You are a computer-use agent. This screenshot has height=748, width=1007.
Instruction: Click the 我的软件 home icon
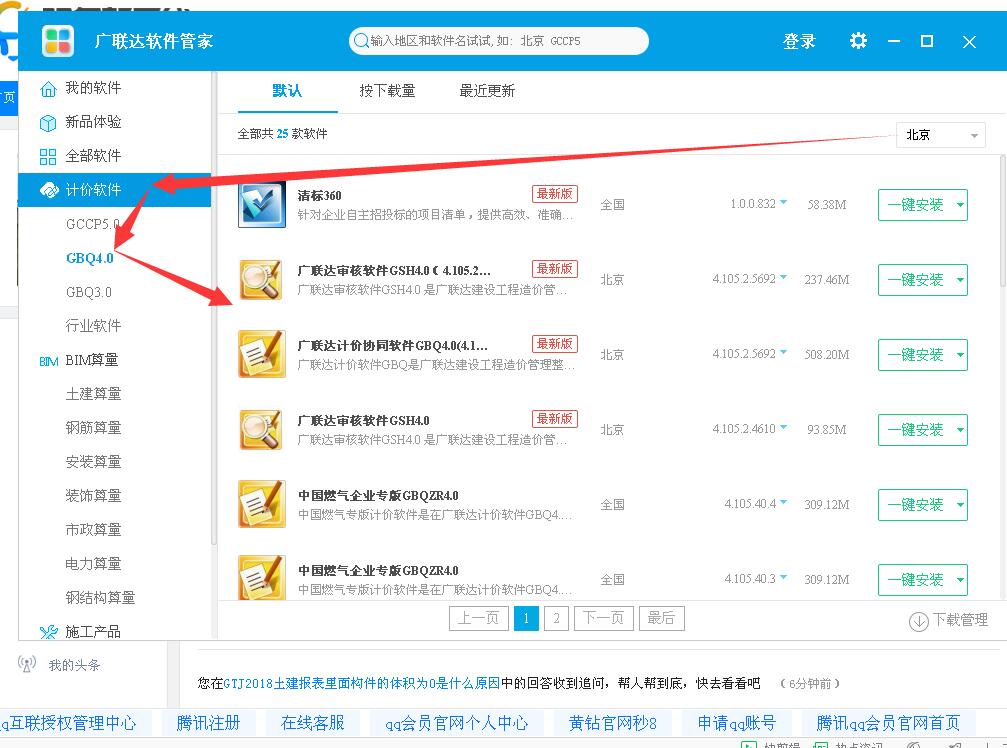coord(48,89)
